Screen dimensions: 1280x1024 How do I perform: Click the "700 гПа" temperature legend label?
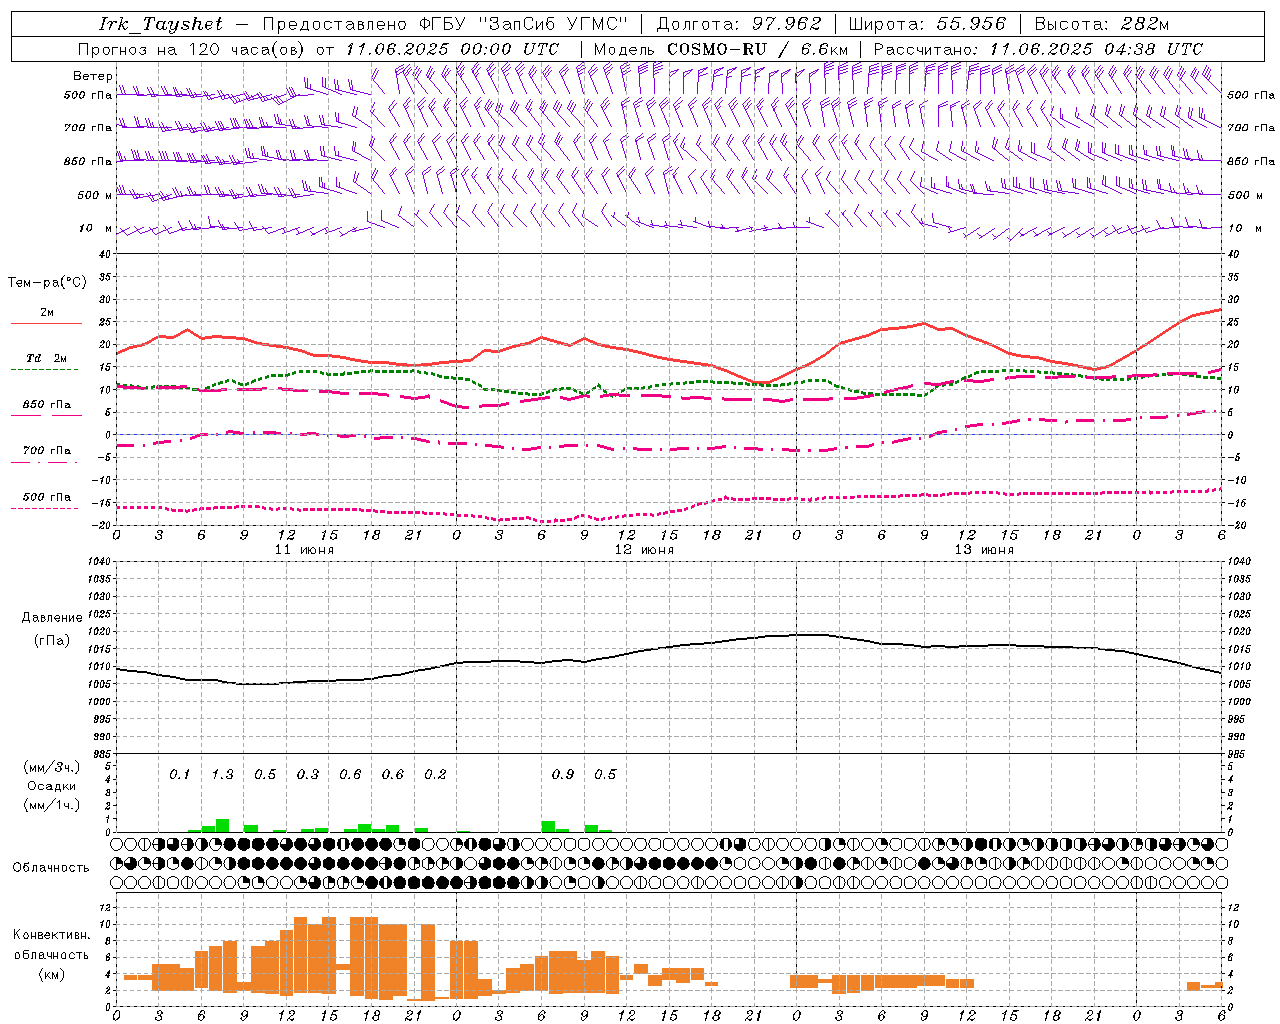click(47, 451)
